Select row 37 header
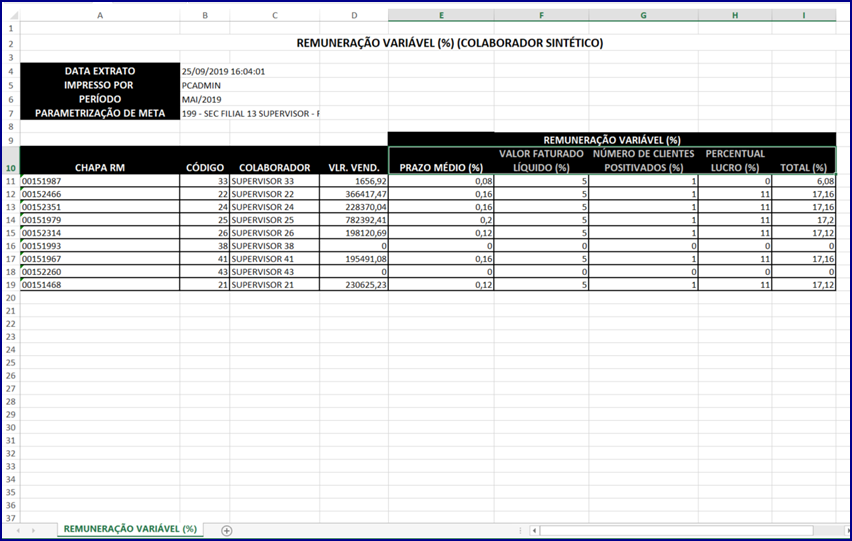Viewport: 852px width, 541px height. pyautogui.click(x=11, y=518)
